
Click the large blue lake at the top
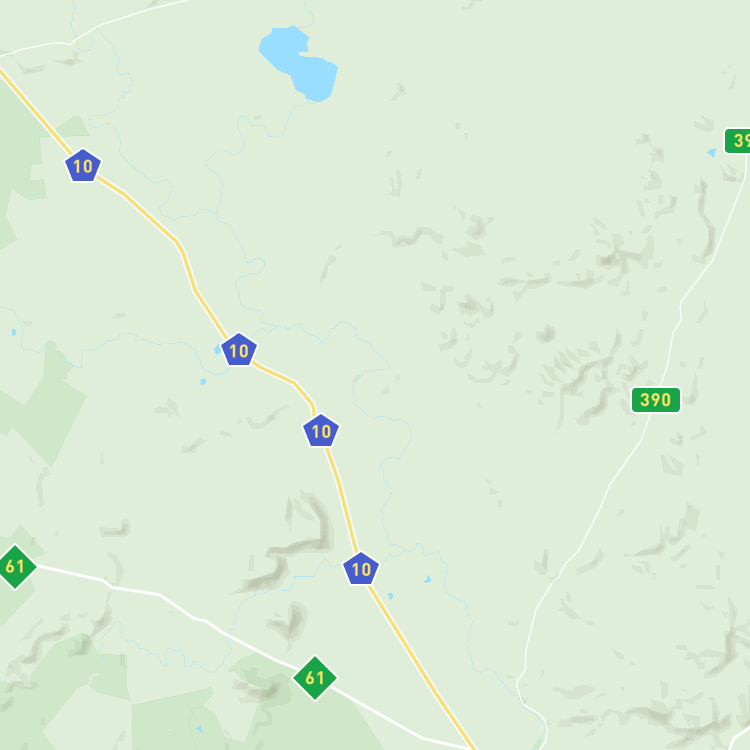point(299,64)
